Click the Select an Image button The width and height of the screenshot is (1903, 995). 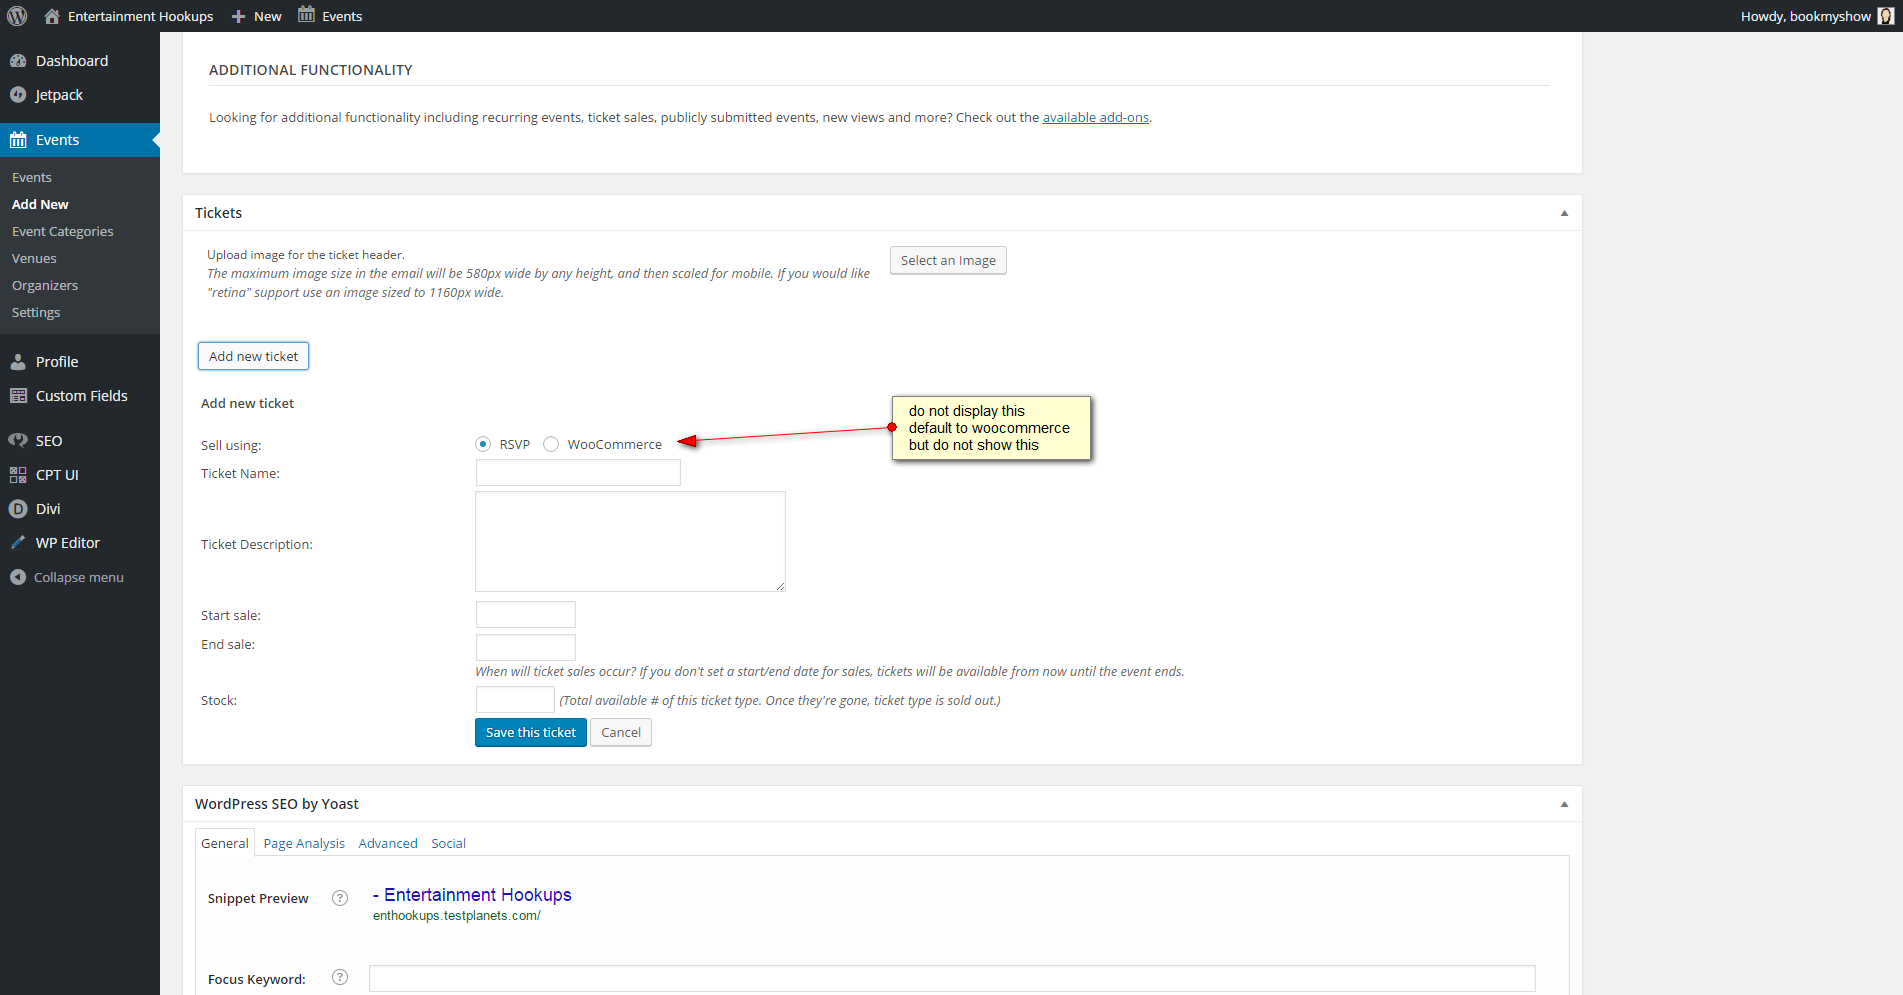[x=948, y=260]
